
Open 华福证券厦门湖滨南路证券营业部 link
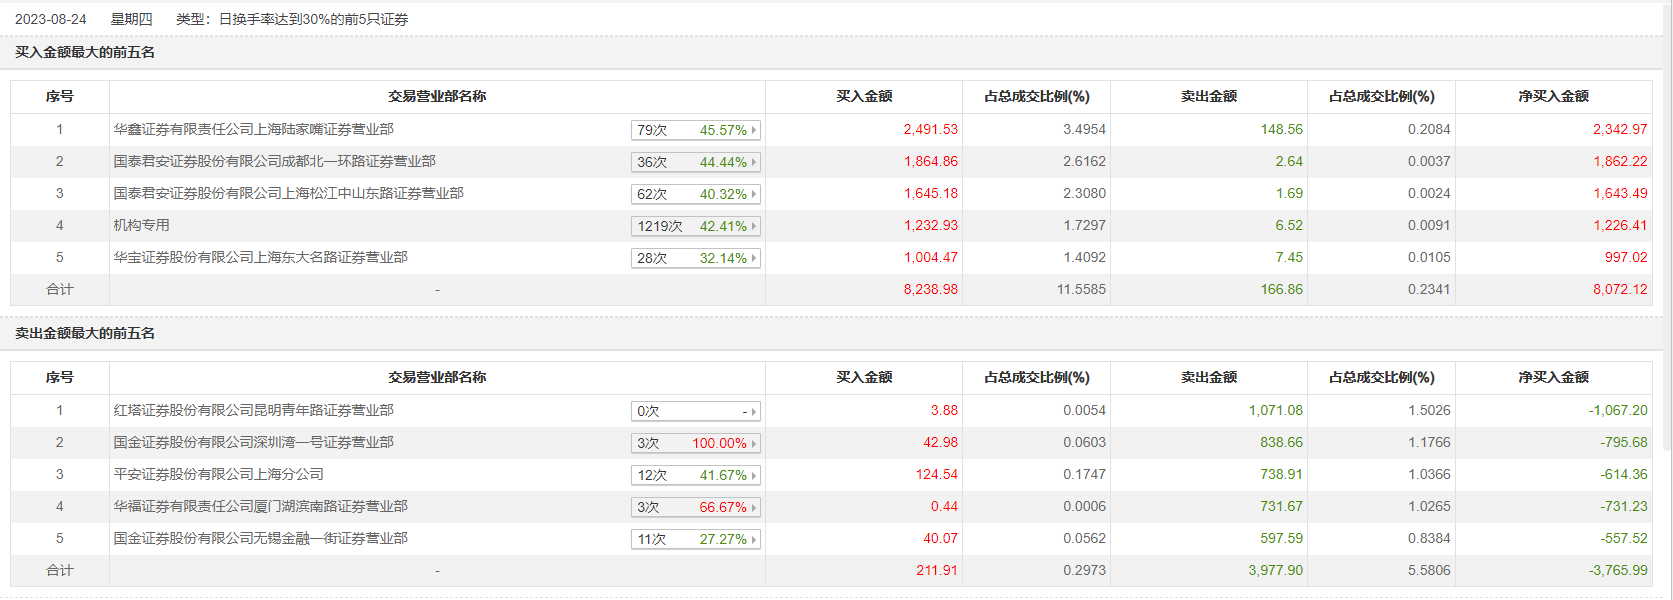[x=260, y=506]
